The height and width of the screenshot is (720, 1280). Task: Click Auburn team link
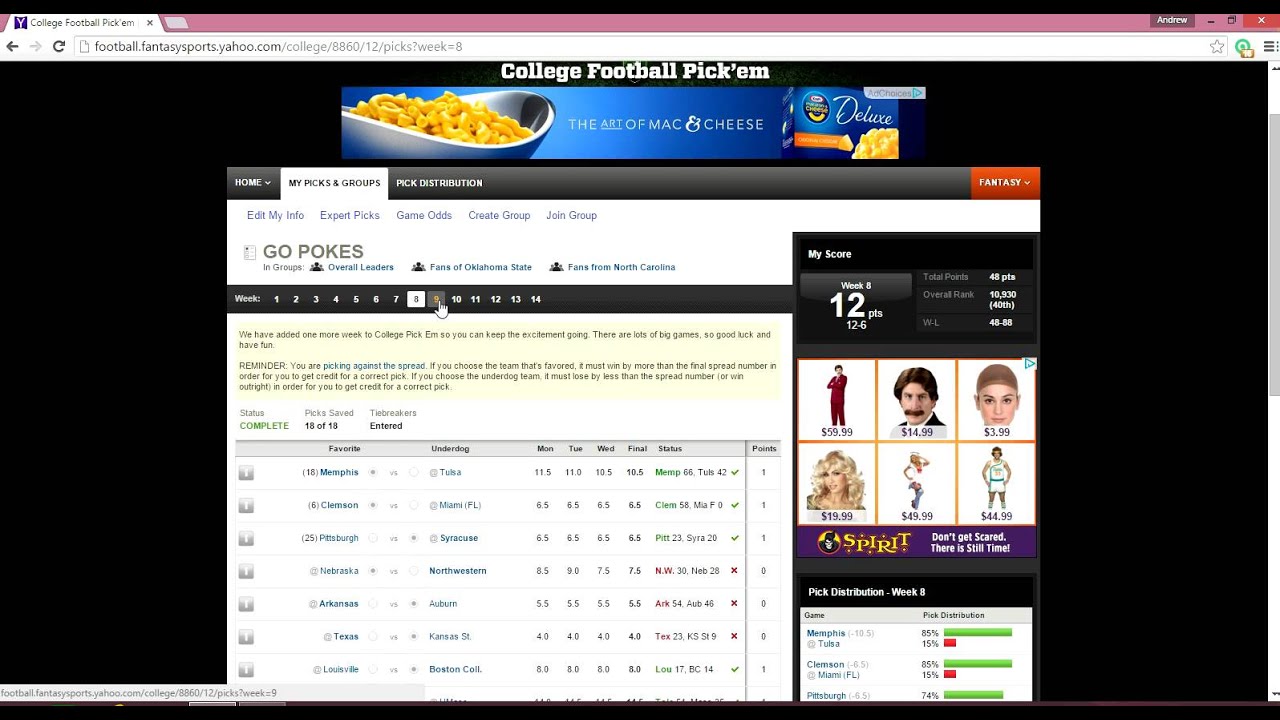(443, 604)
